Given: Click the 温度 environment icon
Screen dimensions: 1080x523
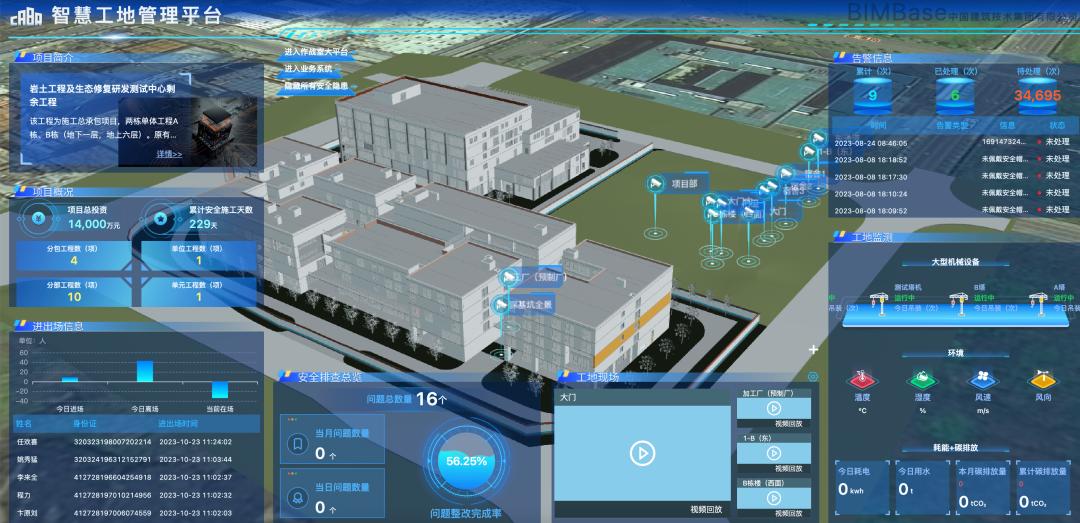Looking at the screenshot, I should coord(862,380).
